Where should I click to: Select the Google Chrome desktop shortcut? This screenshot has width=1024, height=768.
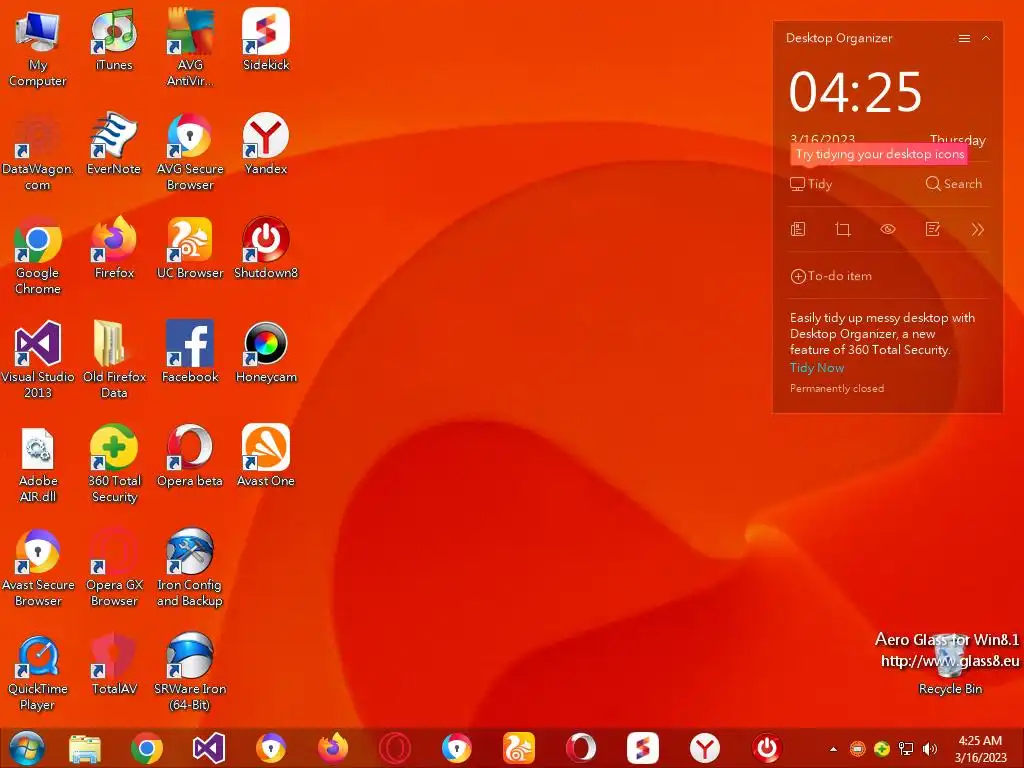click(37, 257)
